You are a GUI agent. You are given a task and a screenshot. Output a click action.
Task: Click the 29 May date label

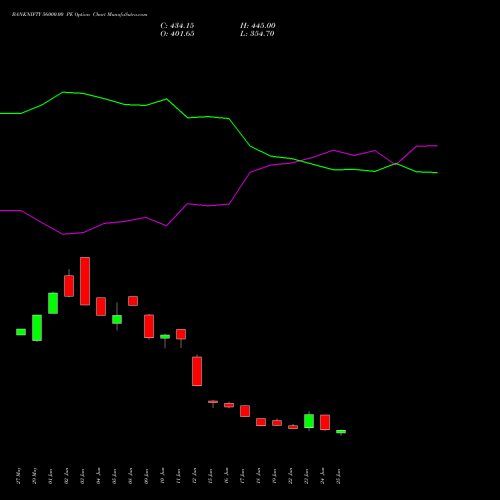[35, 476]
